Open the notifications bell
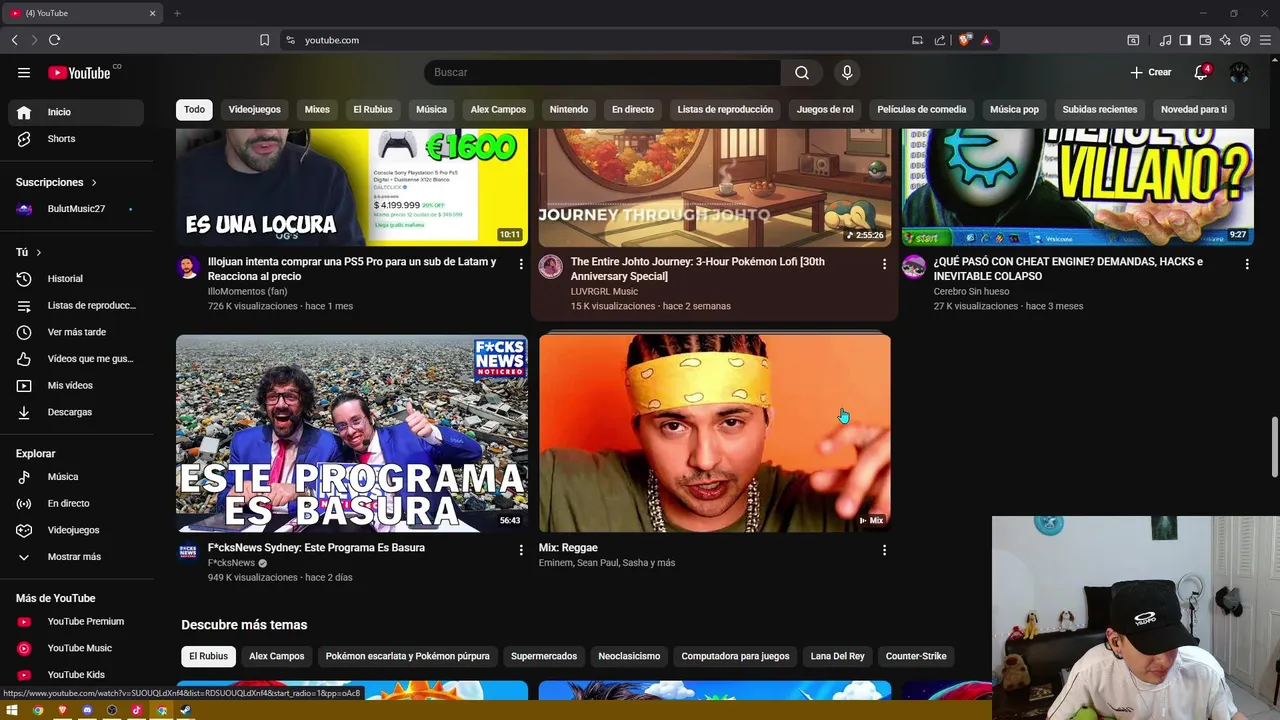 pos(1201,72)
